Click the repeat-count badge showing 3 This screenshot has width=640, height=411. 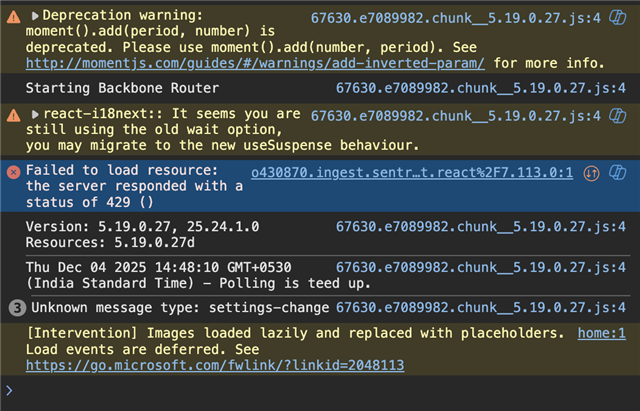[x=13, y=307]
